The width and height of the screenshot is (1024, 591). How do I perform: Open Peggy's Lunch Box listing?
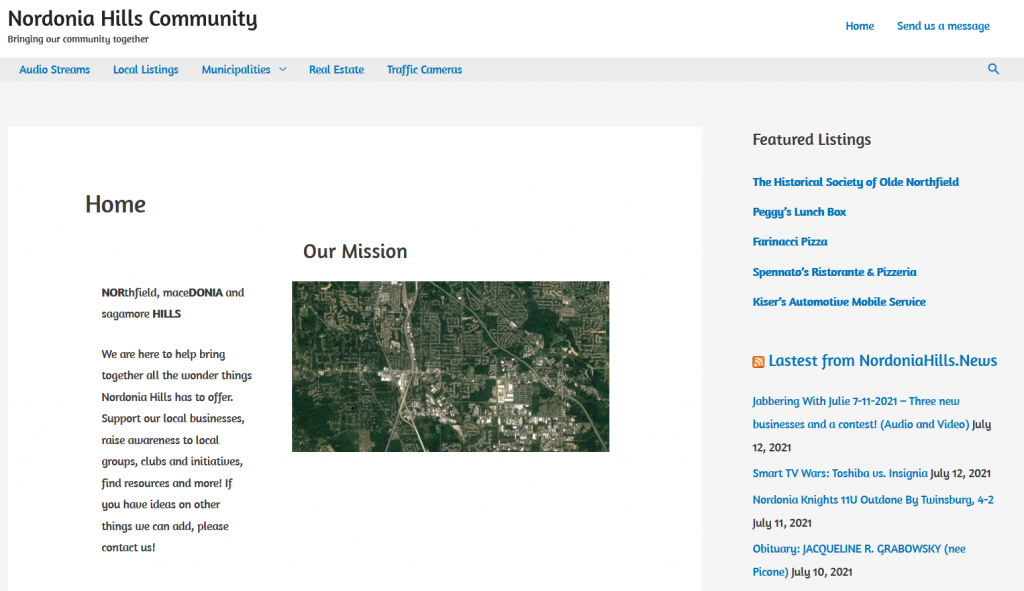pos(799,212)
